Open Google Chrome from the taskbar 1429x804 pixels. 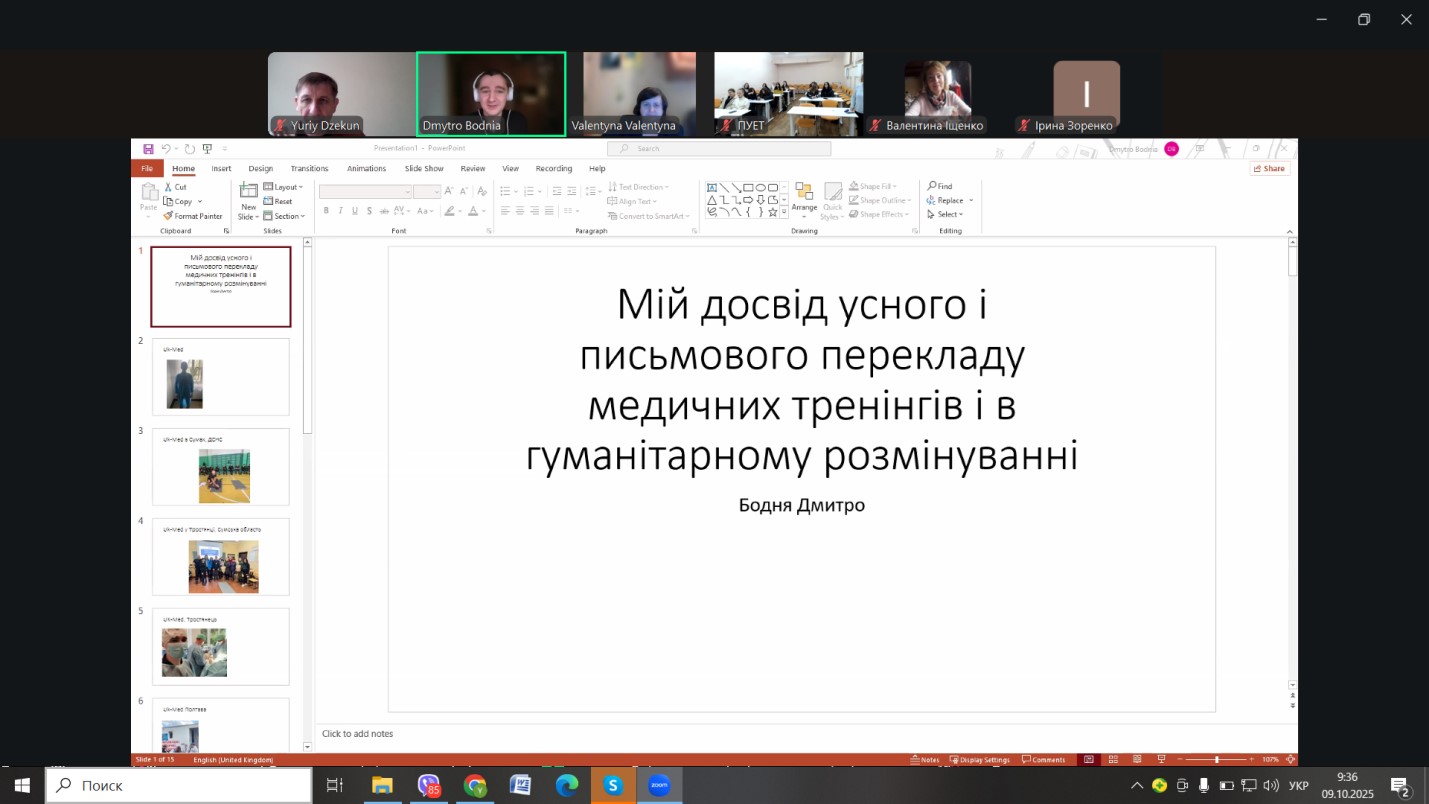pyautogui.click(x=475, y=785)
